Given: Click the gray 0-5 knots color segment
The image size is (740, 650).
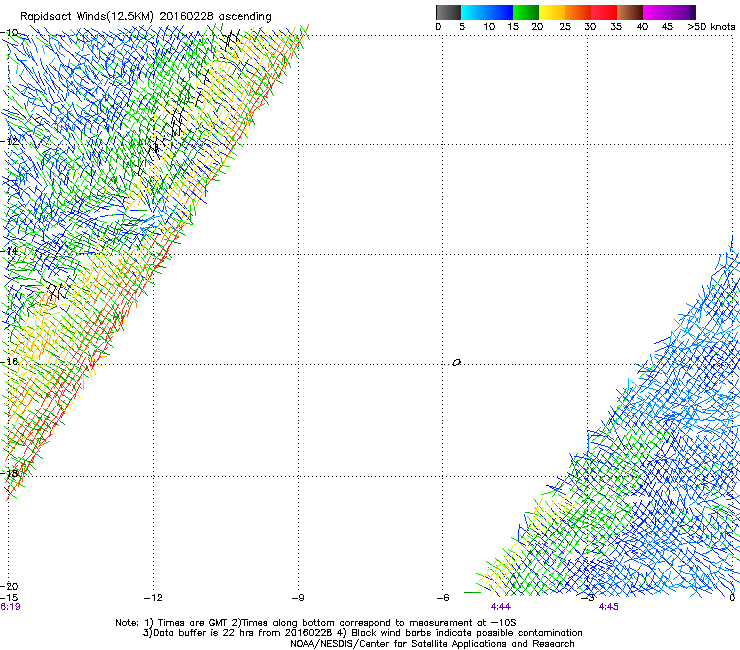Looking at the screenshot, I should 448,12.
